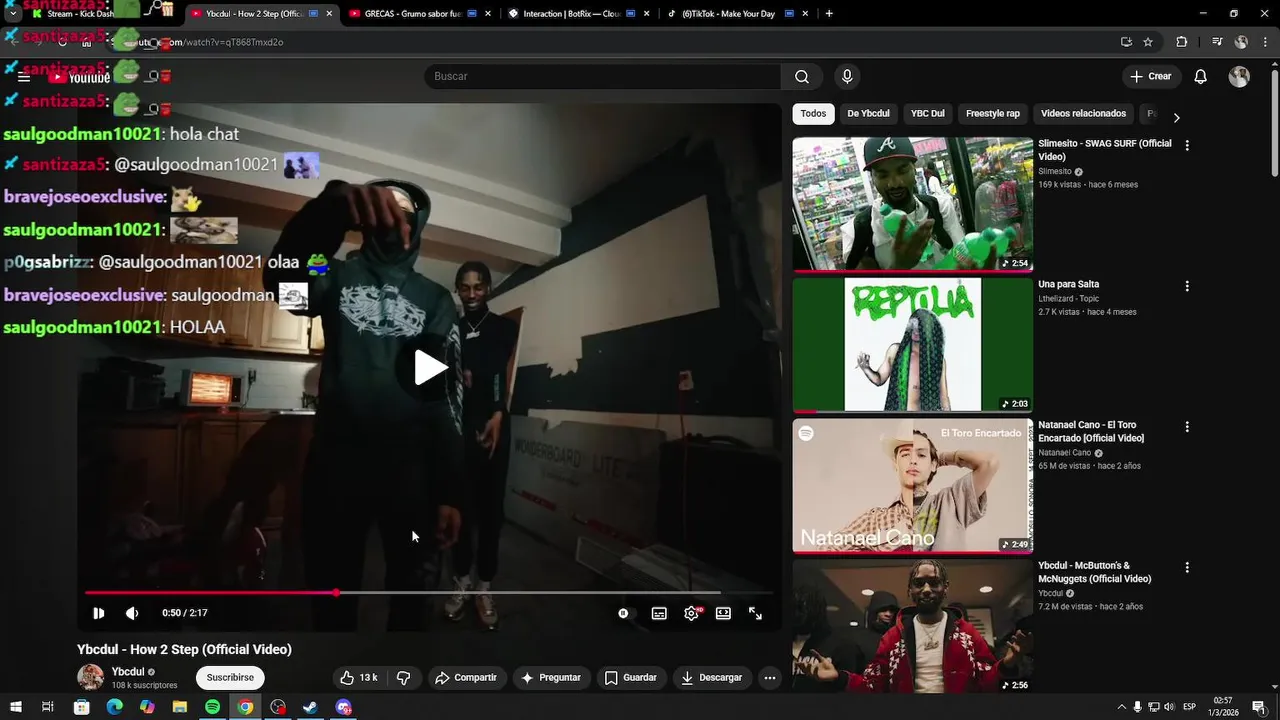Switch to TikTok - Make Your Day tab
This screenshot has width=1280, height=720.
click(738, 14)
